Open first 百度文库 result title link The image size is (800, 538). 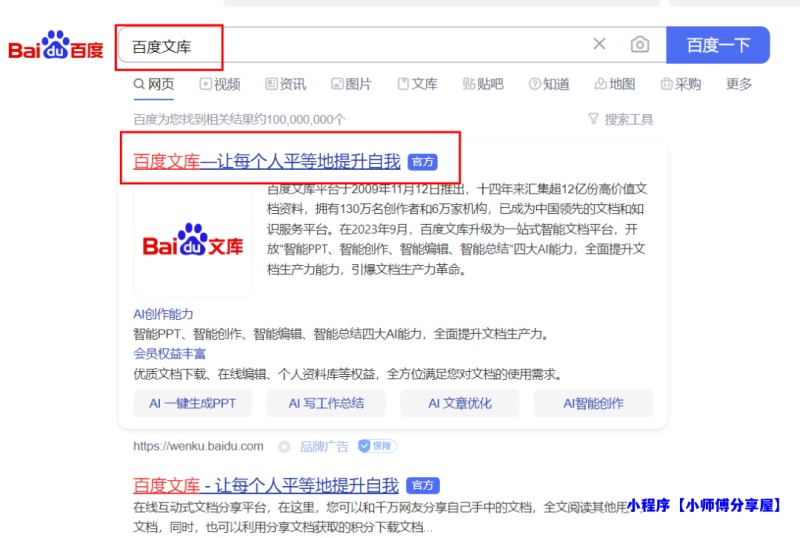click(266, 161)
